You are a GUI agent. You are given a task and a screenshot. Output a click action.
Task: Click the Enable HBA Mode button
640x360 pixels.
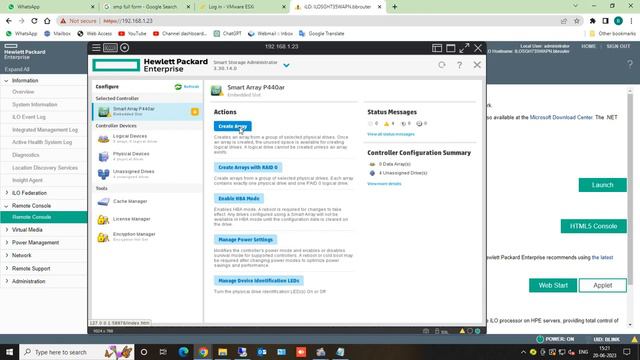(x=239, y=198)
